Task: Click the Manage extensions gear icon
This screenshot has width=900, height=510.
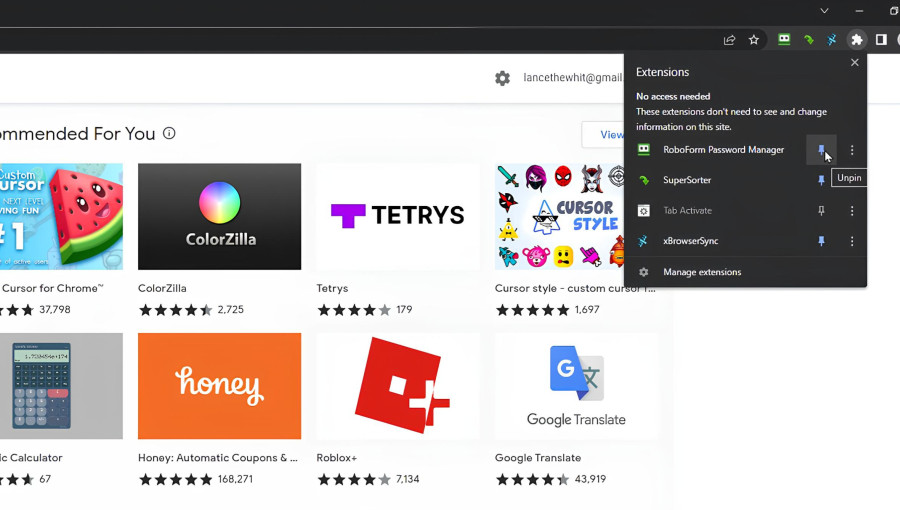Action: click(x=643, y=272)
